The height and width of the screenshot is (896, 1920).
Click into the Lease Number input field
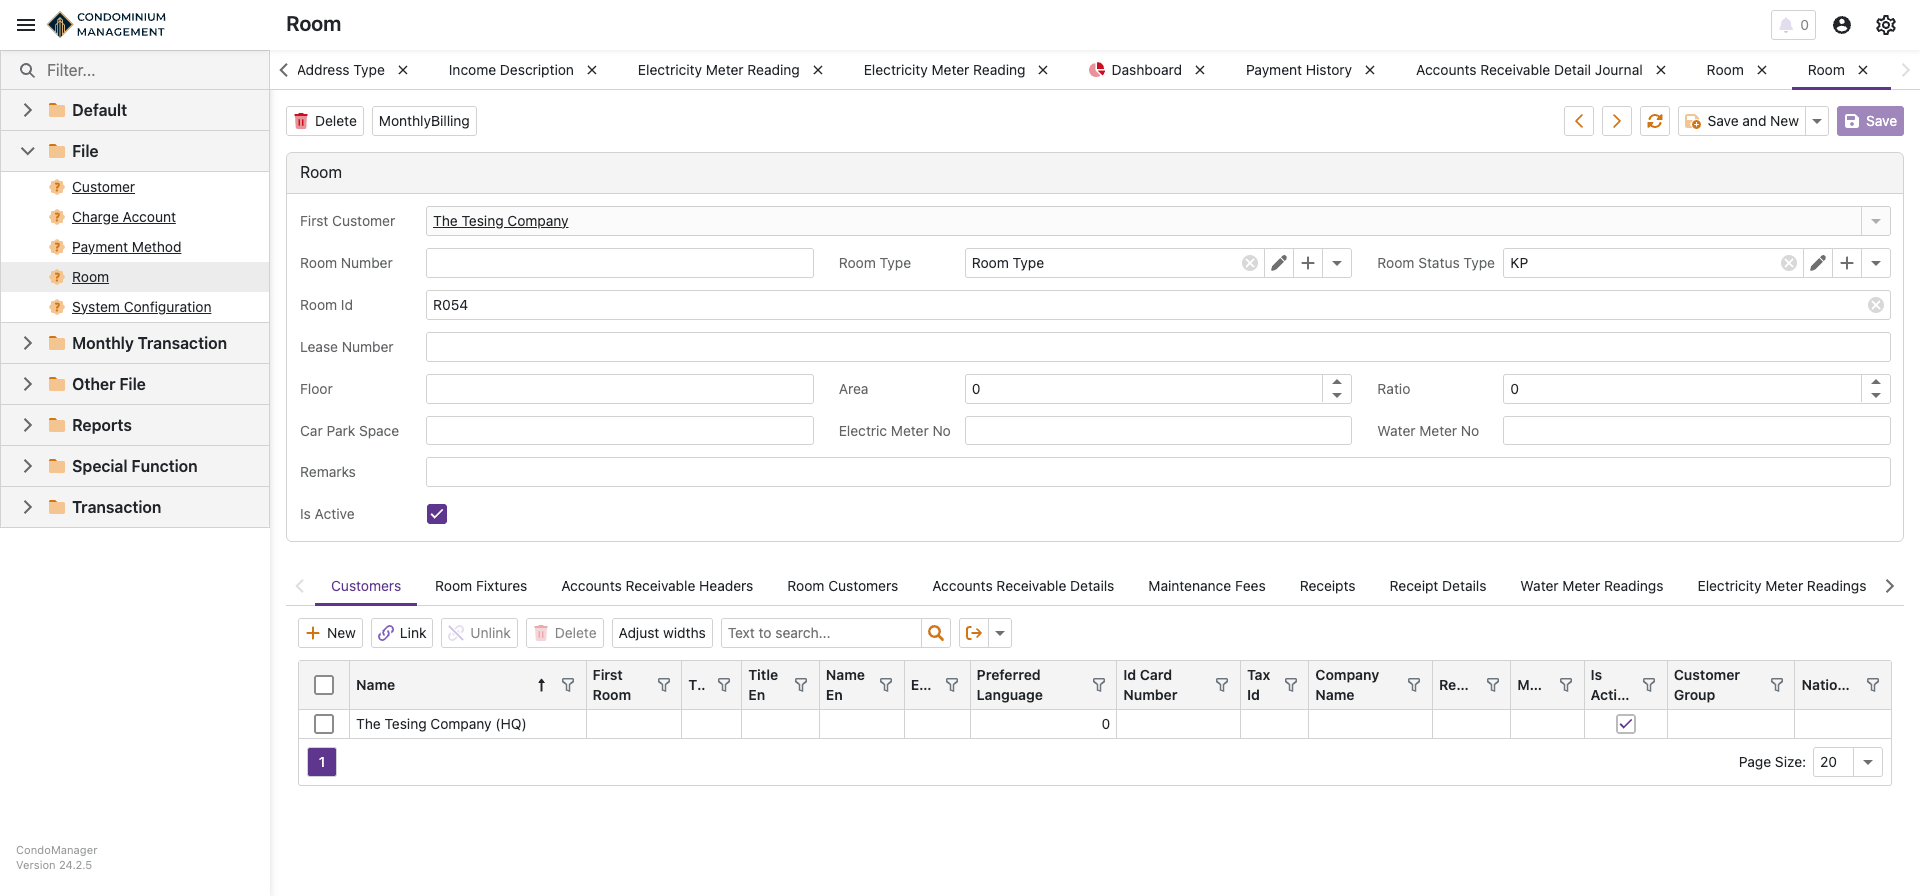1157,347
